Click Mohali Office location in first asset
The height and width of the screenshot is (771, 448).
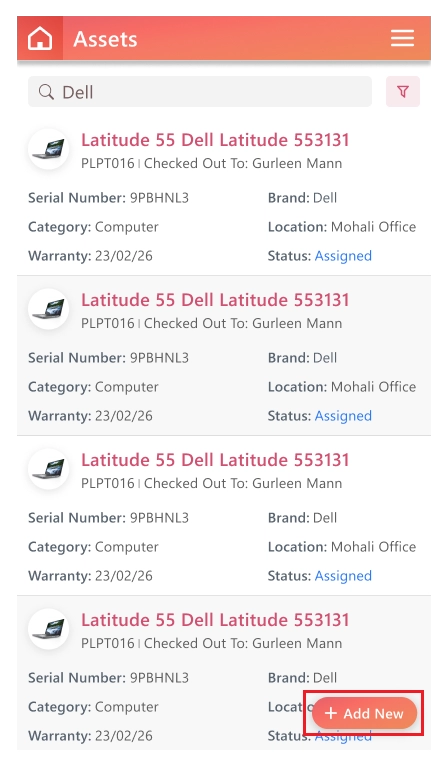click(373, 227)
